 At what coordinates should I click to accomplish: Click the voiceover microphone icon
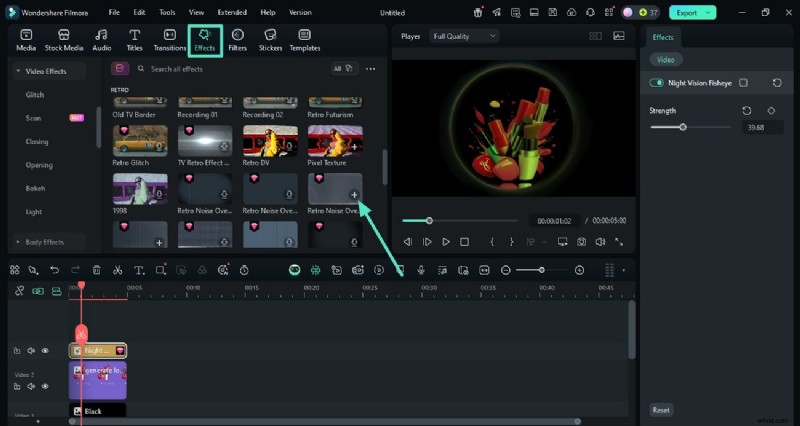tap(421, 270)
